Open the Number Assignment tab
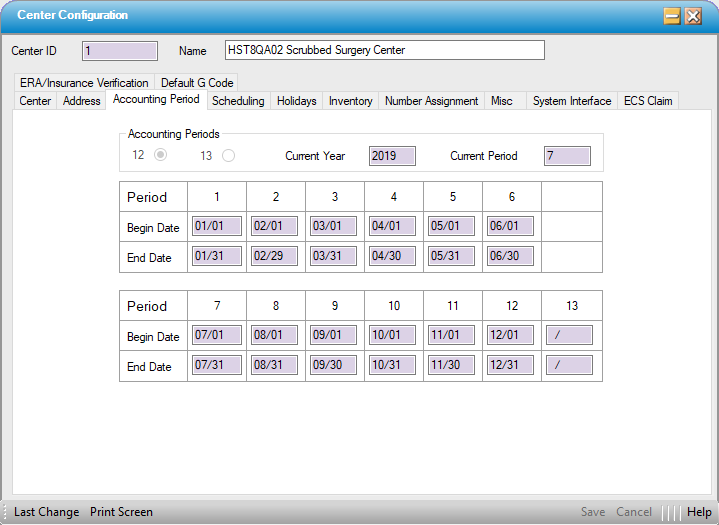This screenshot has width=719, height=525. [431, 101]
